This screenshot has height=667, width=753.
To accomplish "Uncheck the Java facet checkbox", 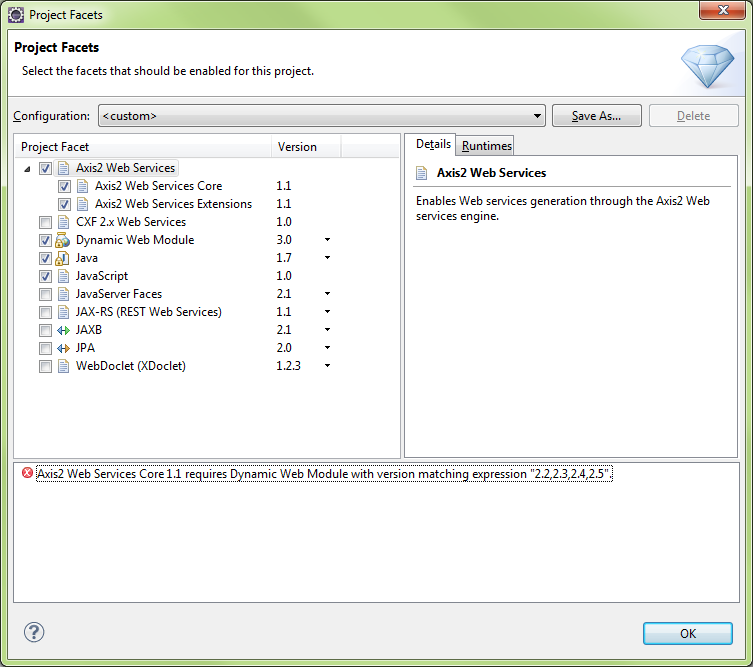I will pyautogui.click(x=45, y=258).
